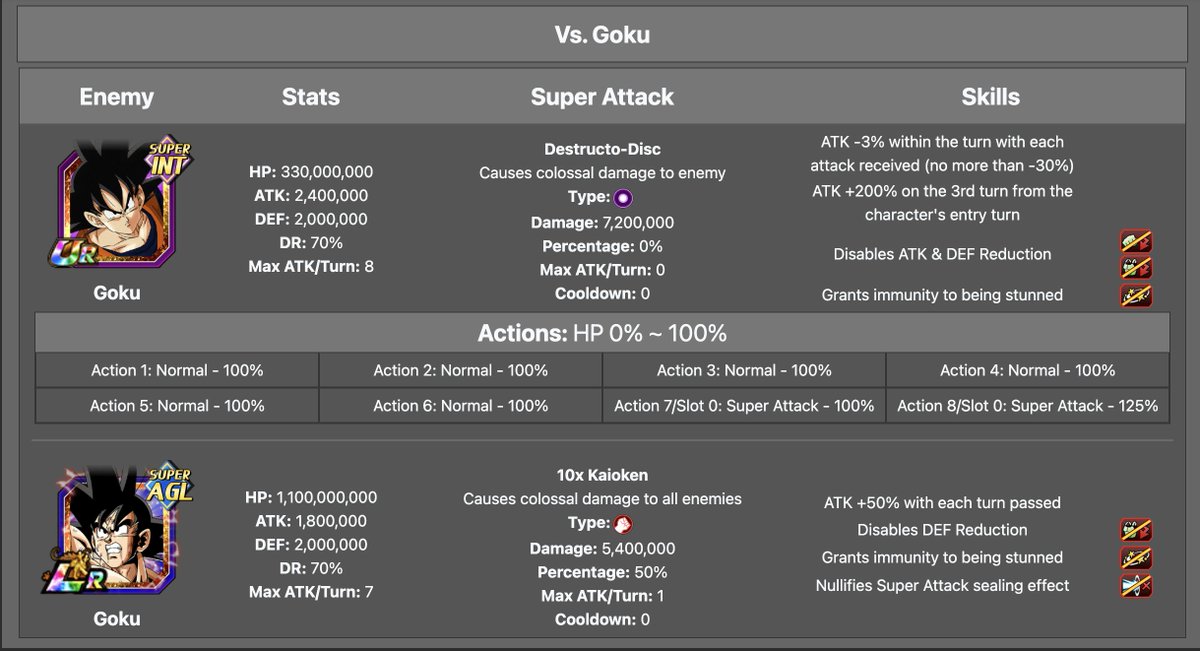Click the purple Destructo-Disc type icon

point(622,197)
